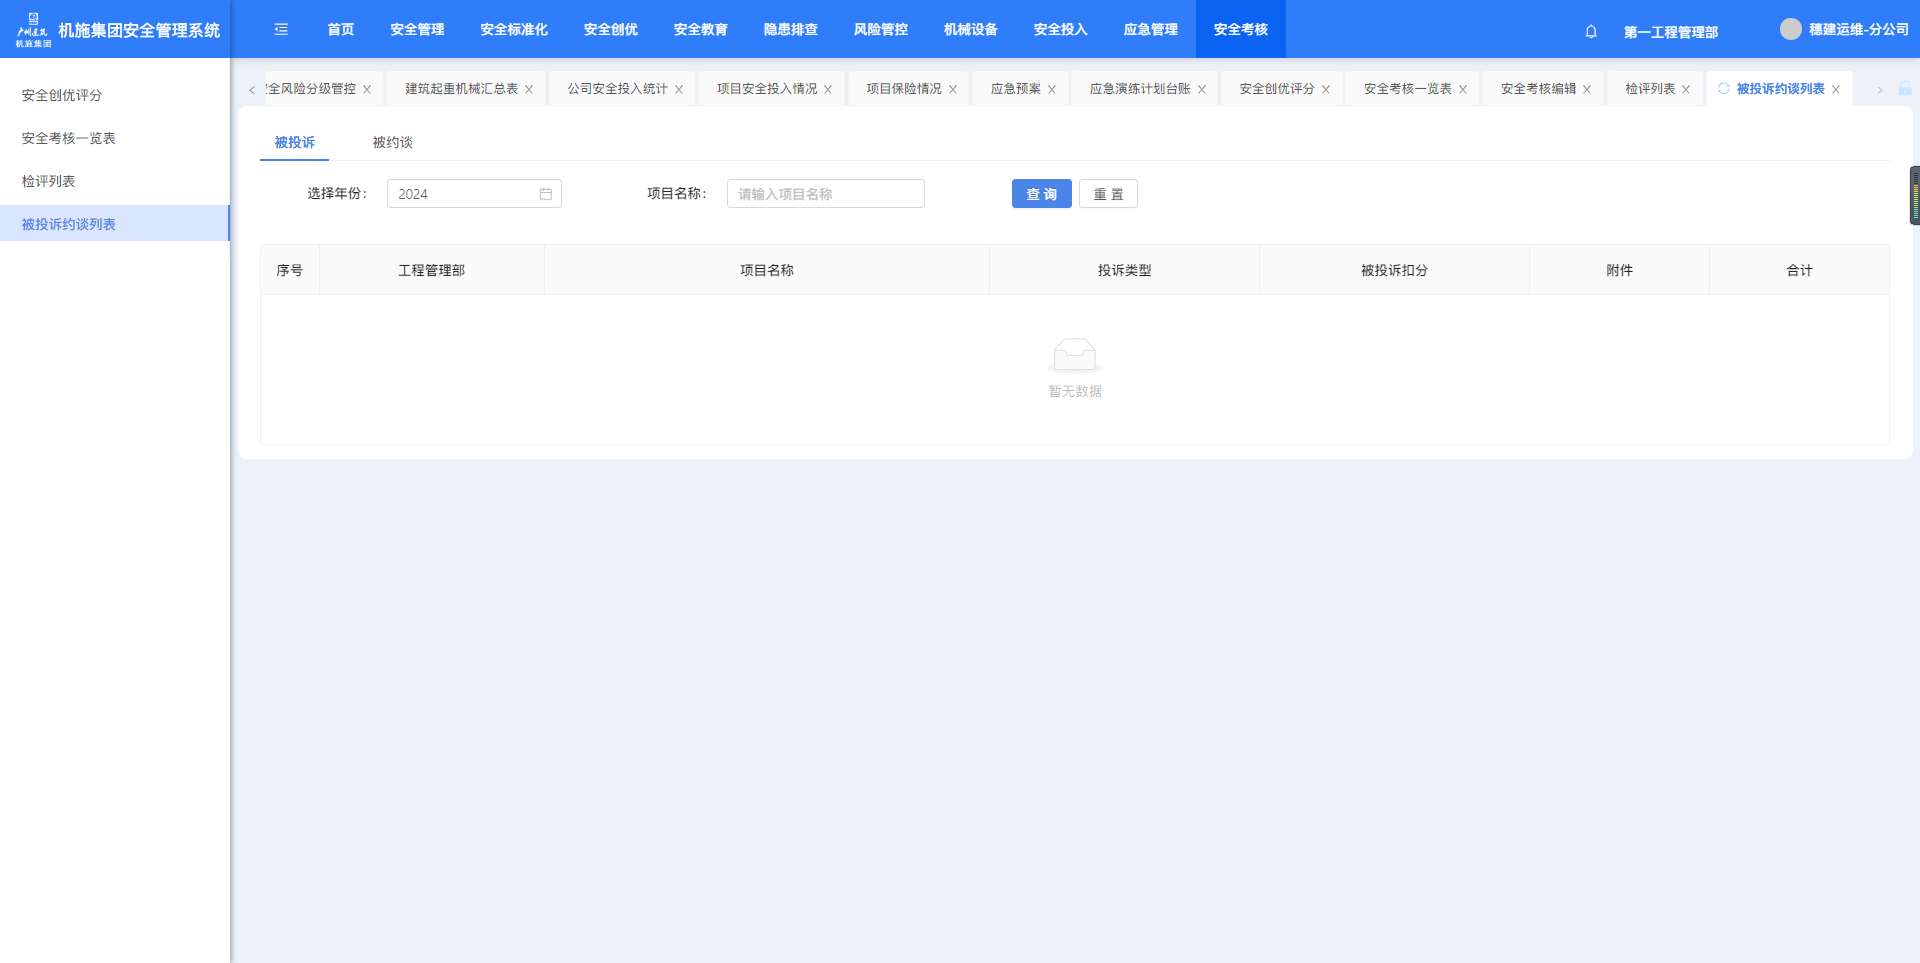Viewport: 1920px width, 963px height.
Task: Open the 穗建运维-分公司 user menu
Action: [x=1858, y=30]
